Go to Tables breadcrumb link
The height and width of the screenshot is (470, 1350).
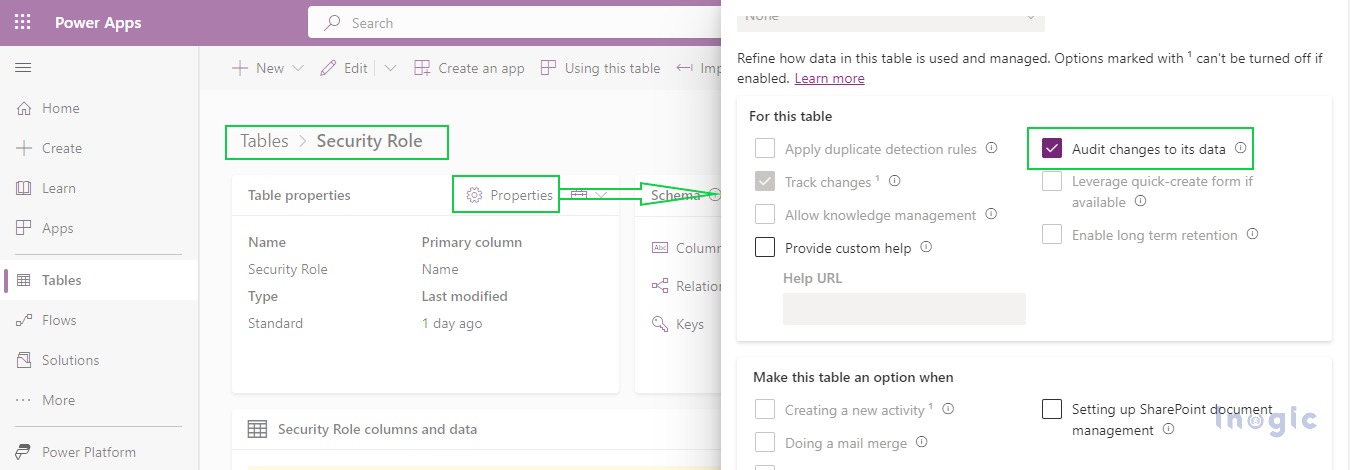tap(264, 141)
